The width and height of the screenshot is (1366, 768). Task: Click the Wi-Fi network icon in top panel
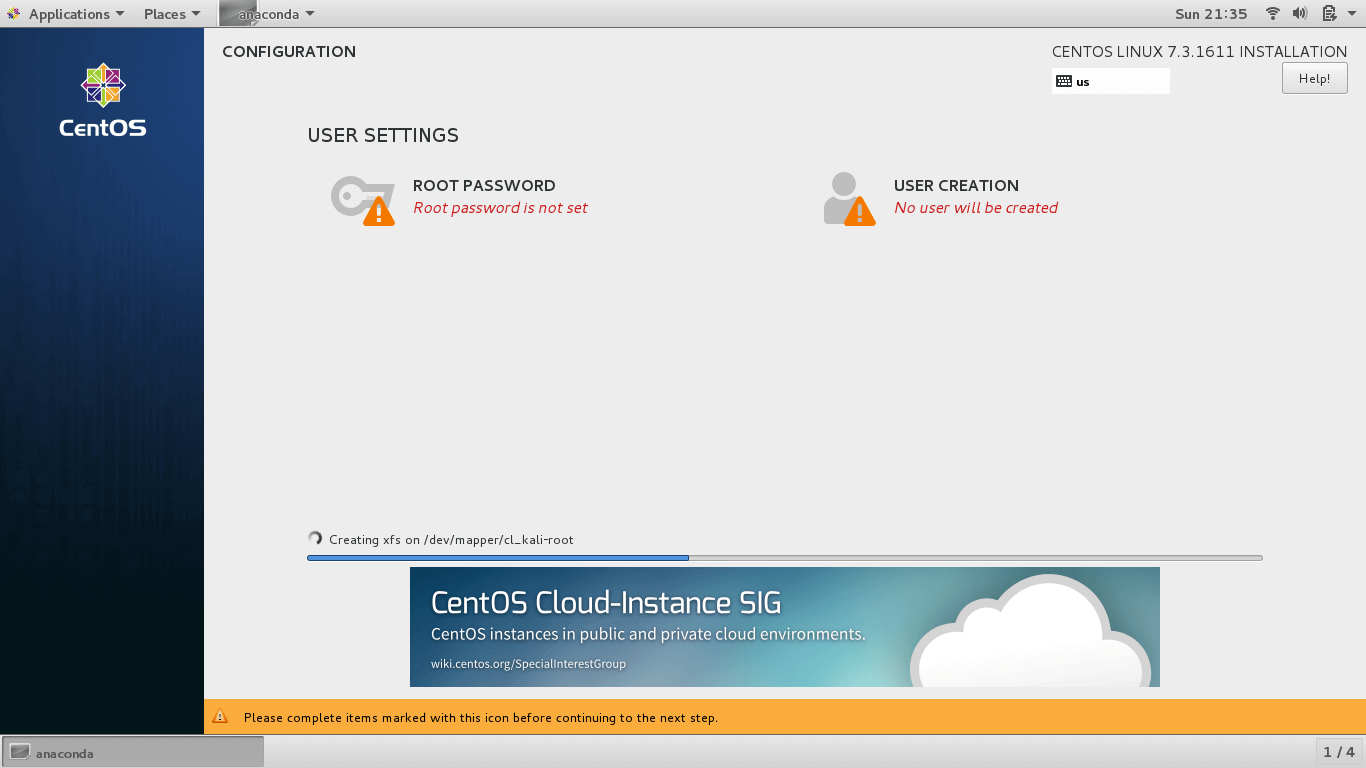[x=1273, y=14]
